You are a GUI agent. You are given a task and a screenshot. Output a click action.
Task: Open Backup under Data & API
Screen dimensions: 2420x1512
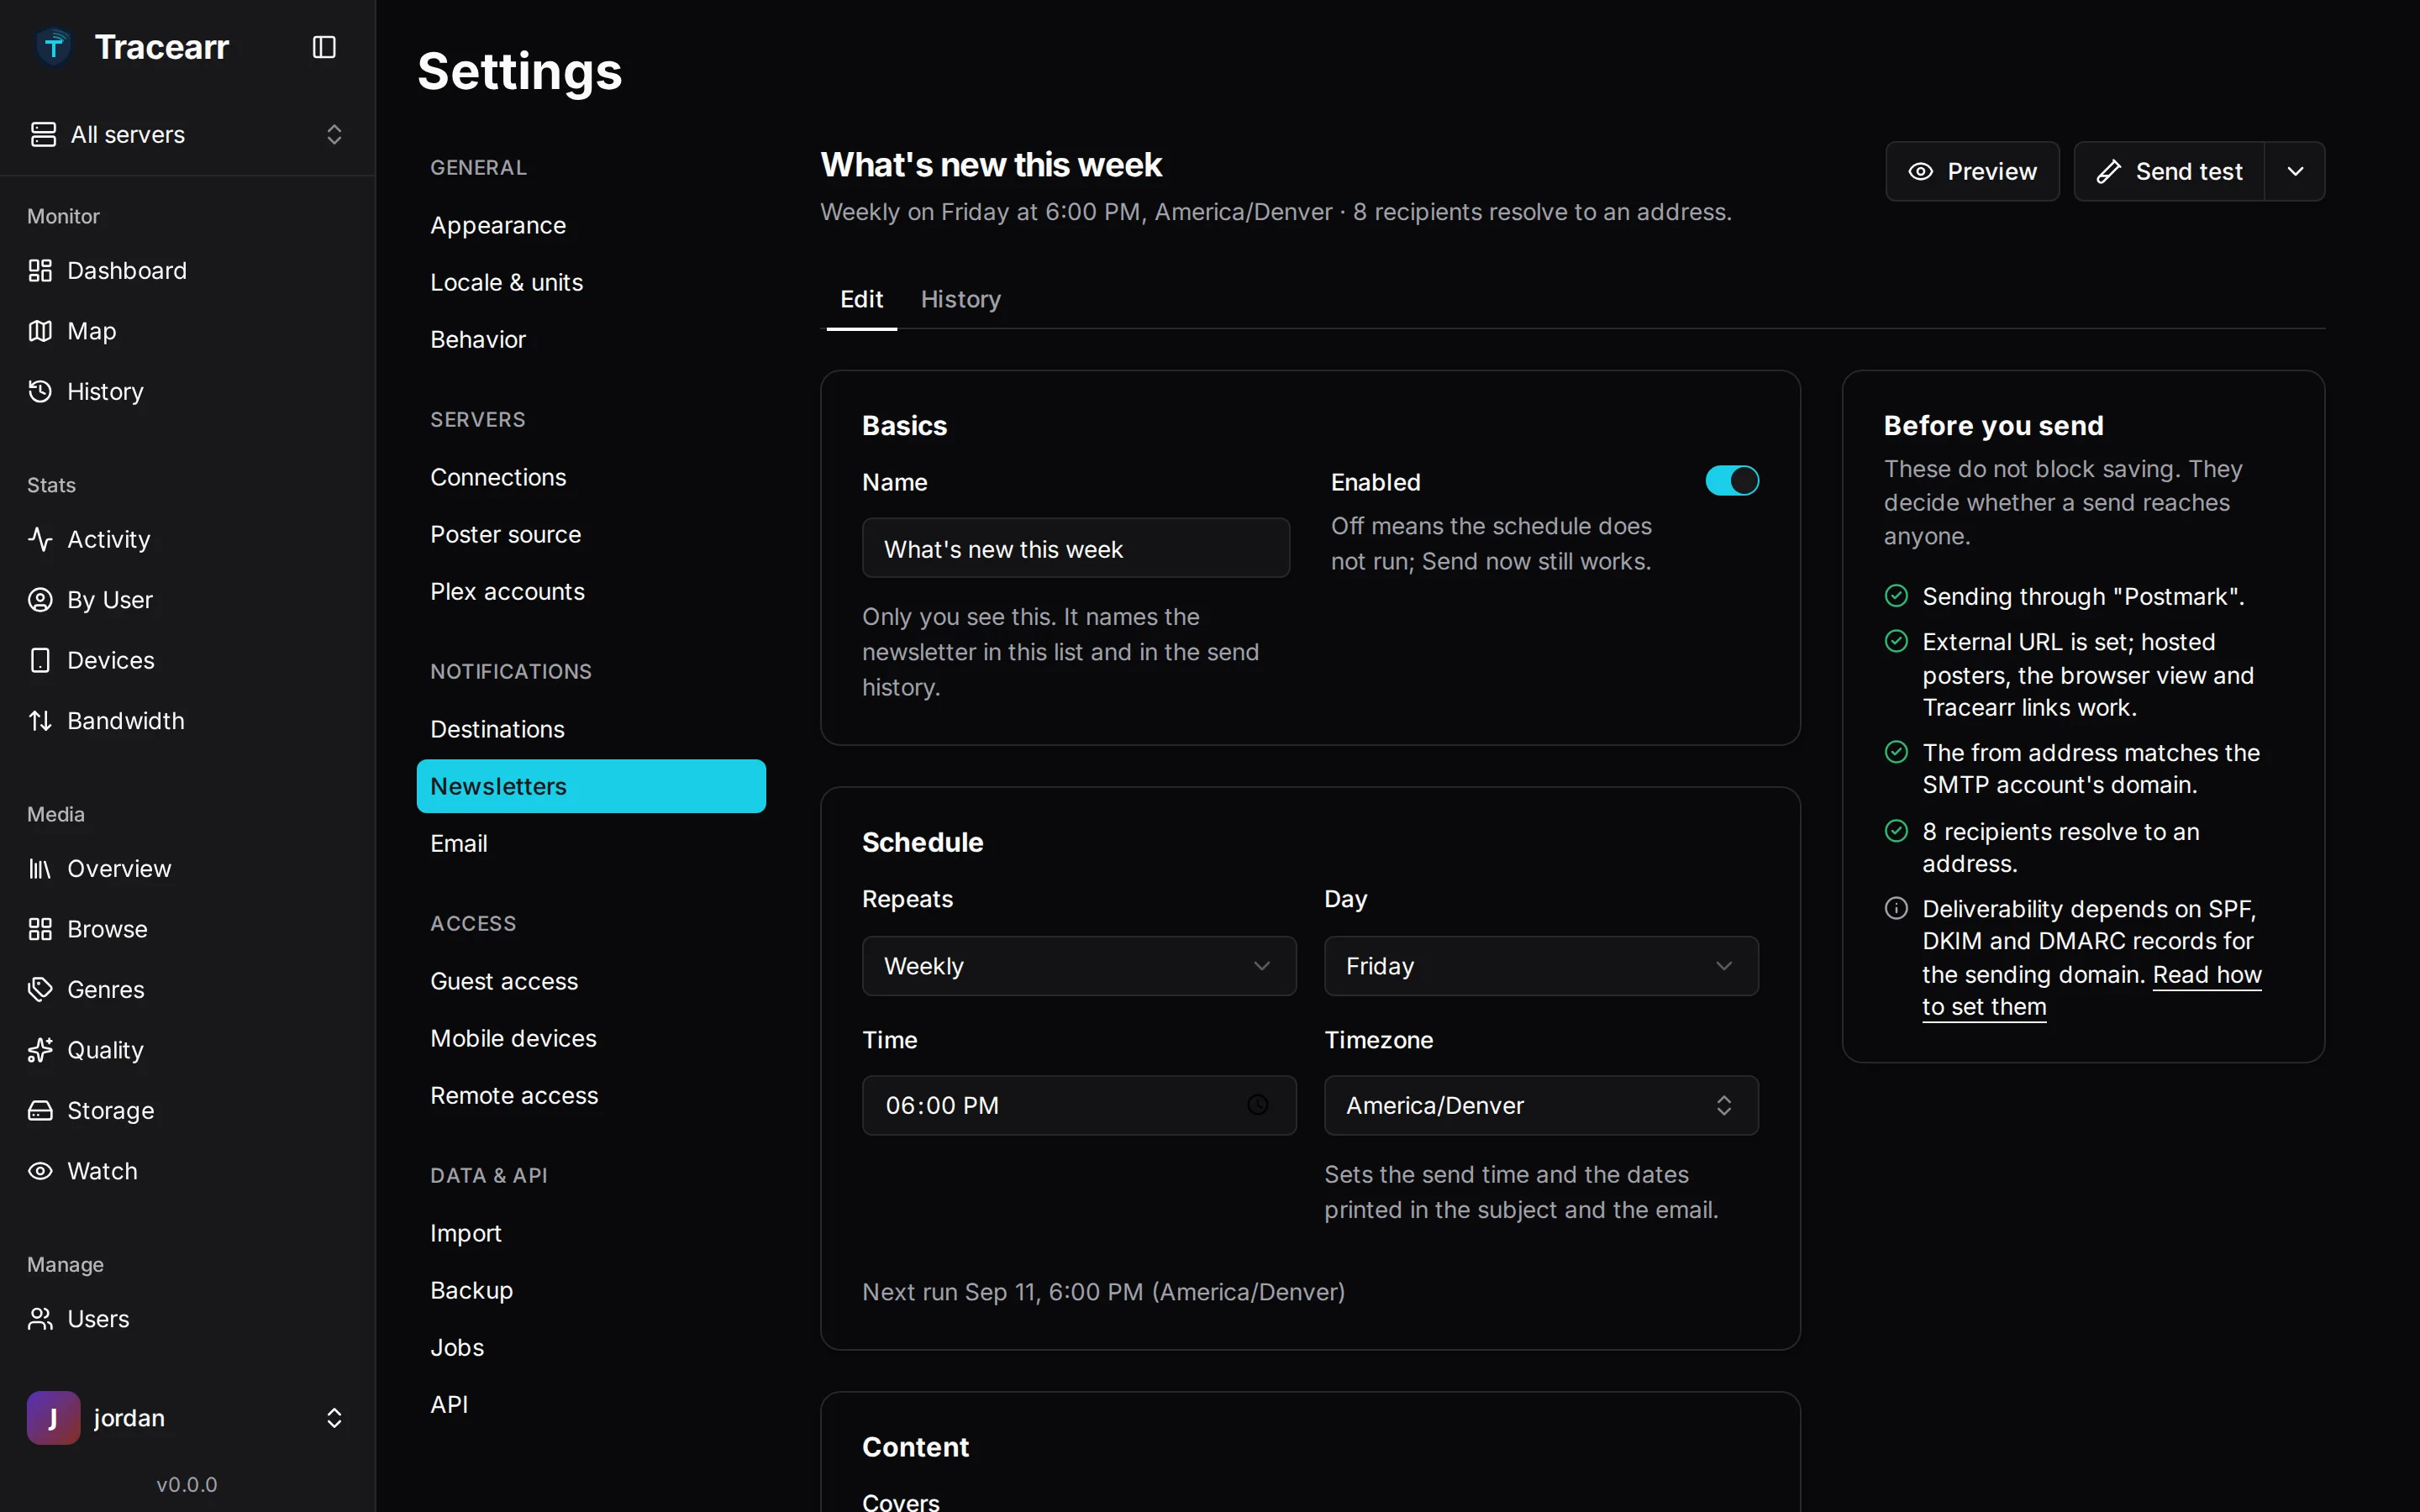(591, 1290)
